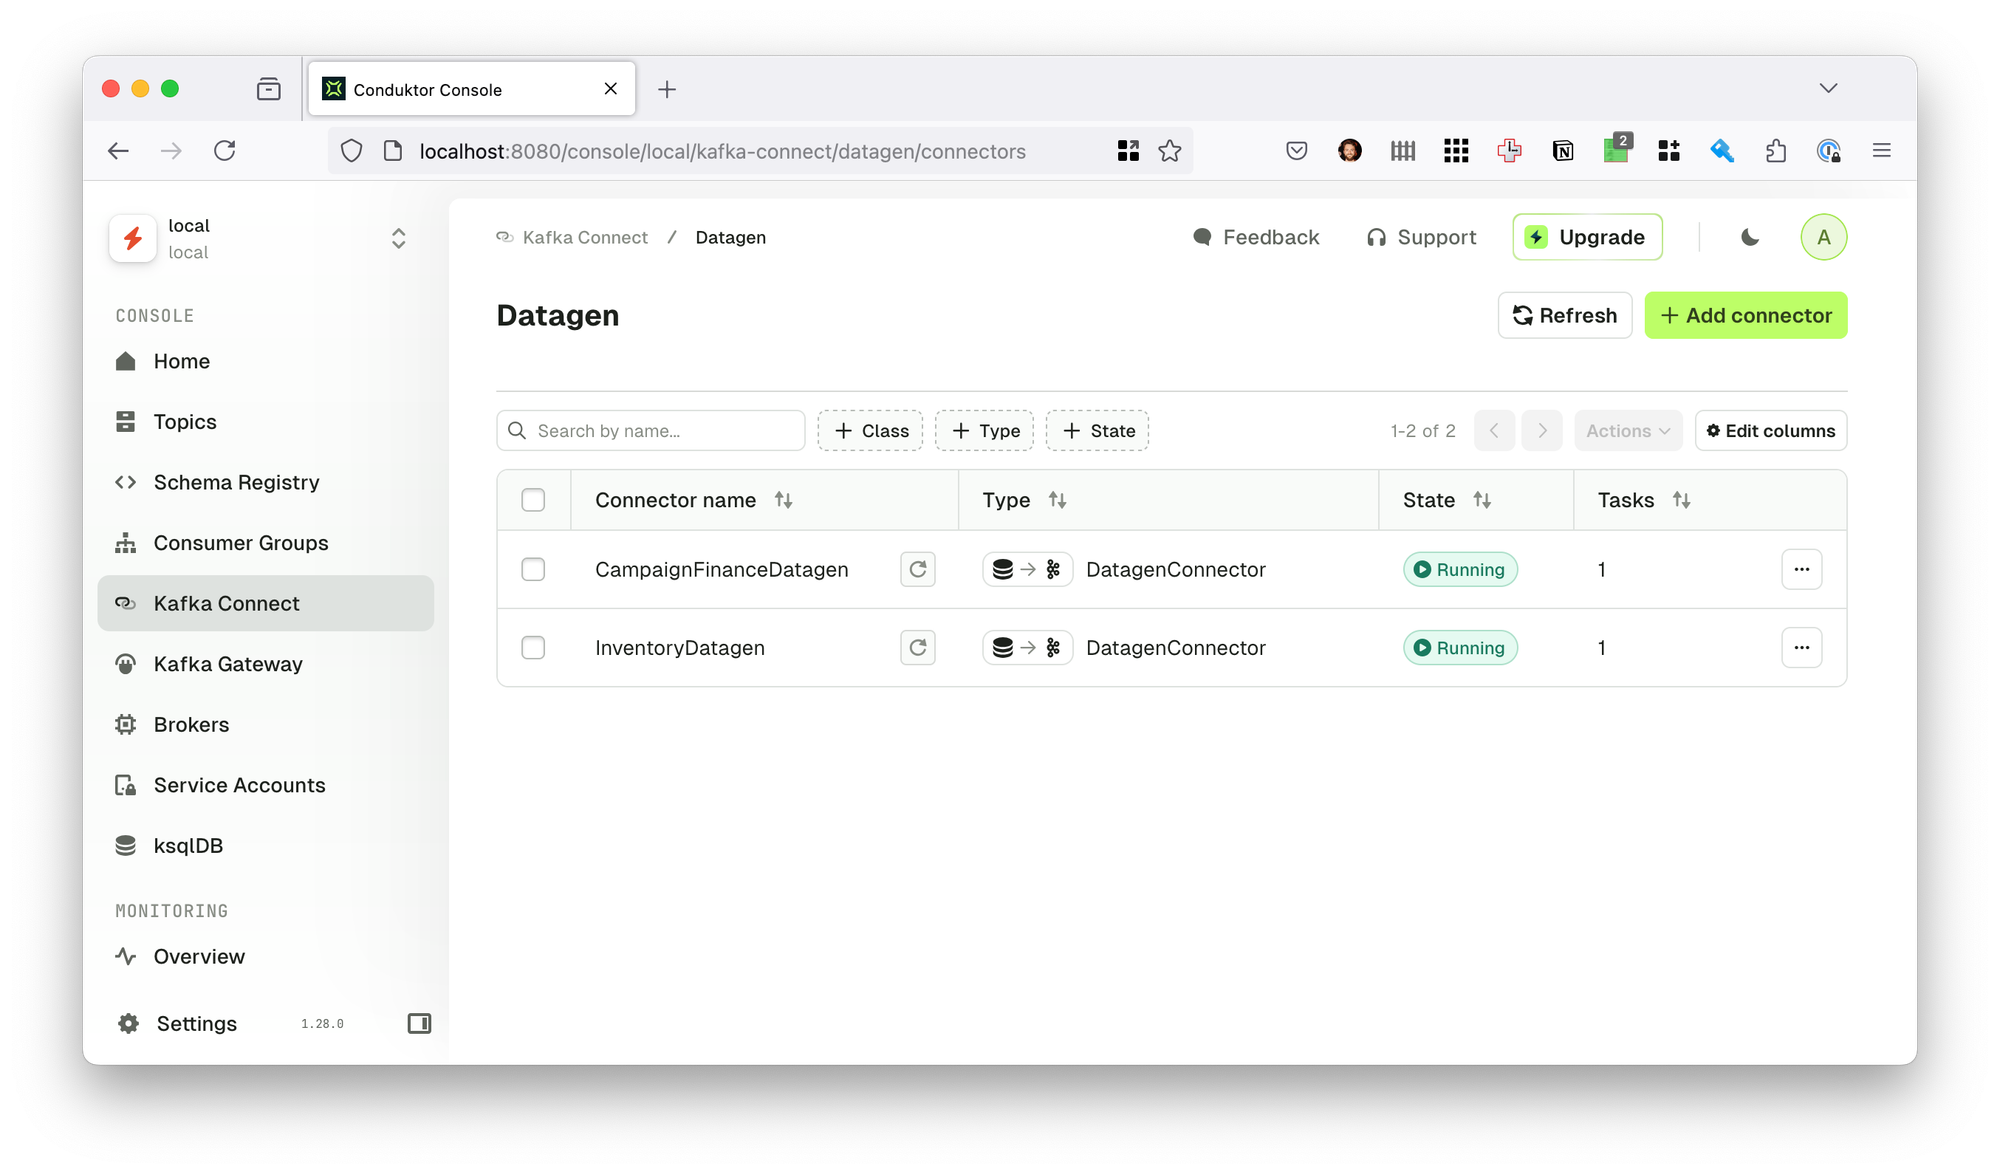
Task: Restart the CampaignFinanceDatagen connector
Action: (917, 569)
